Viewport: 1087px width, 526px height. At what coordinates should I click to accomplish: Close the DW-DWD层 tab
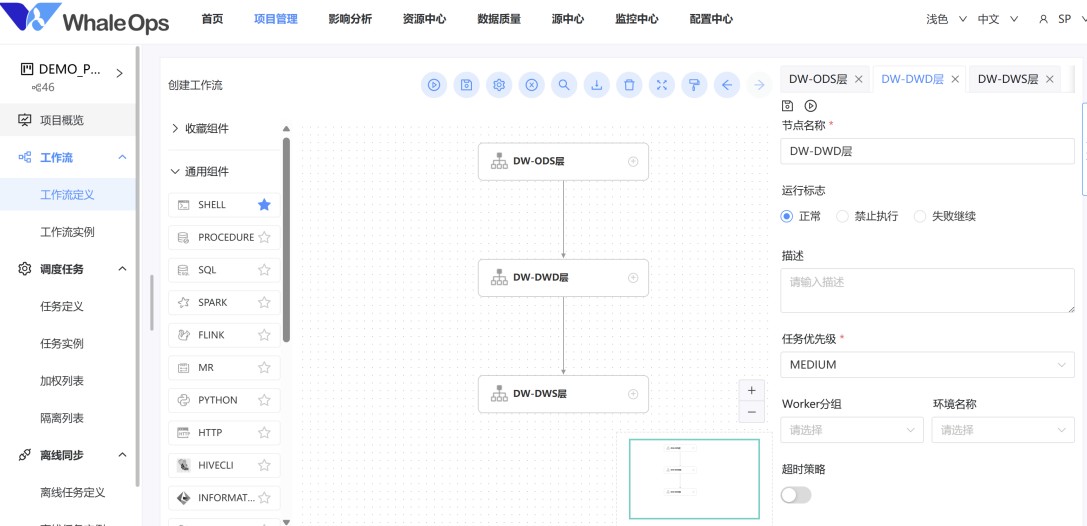[x=955, y=79]
